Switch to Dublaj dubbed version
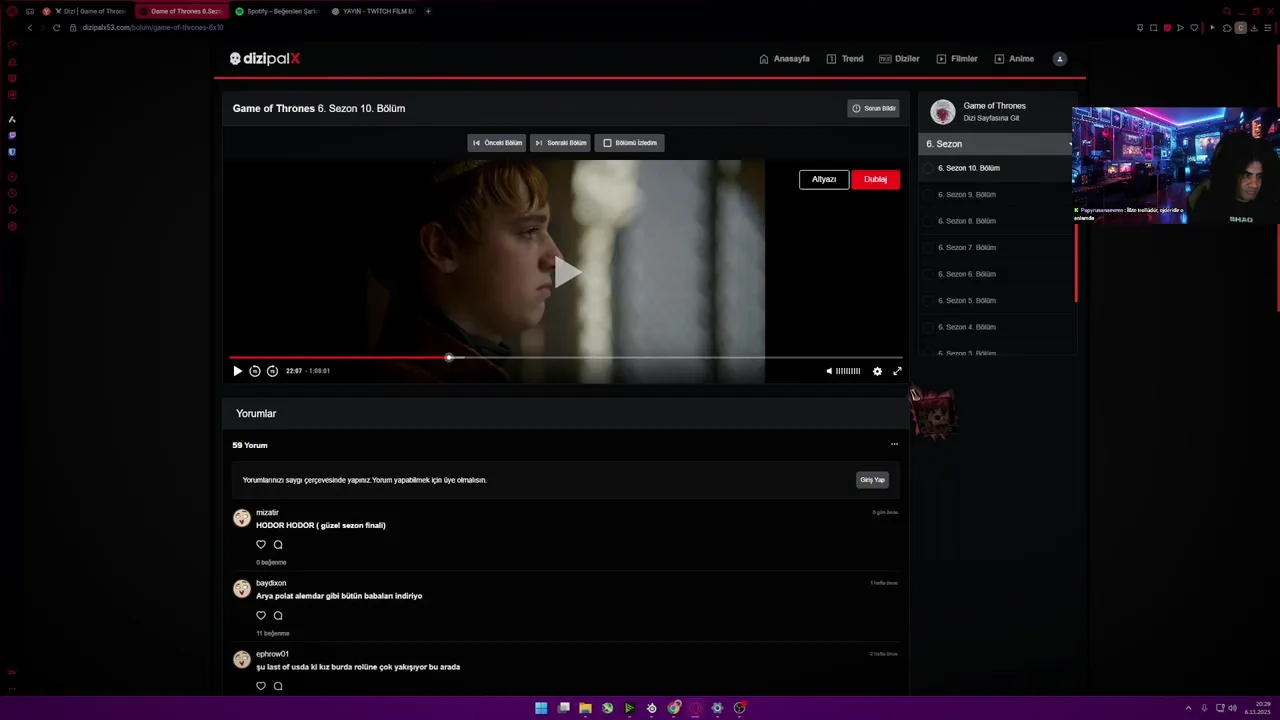Viewport: 1280px width, 720px height. [875, 179]
